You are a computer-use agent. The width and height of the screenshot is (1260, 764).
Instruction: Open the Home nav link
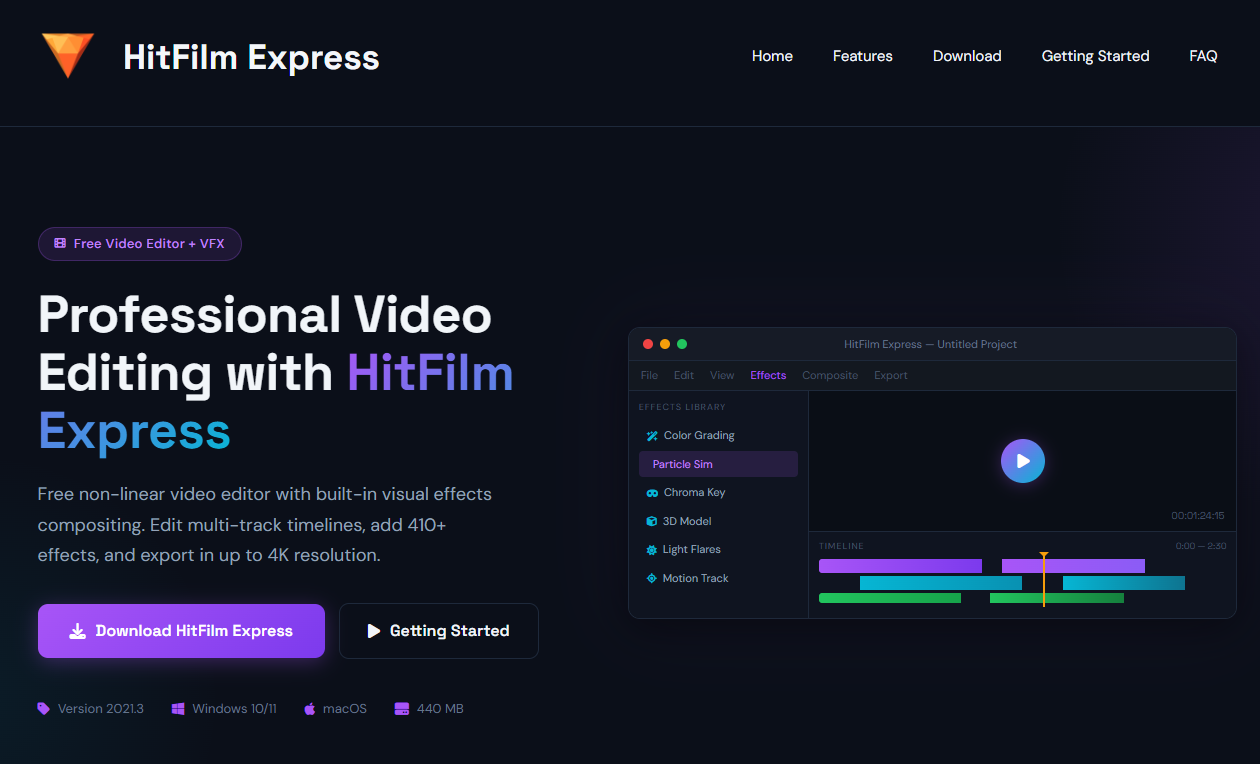click(772, 56)
